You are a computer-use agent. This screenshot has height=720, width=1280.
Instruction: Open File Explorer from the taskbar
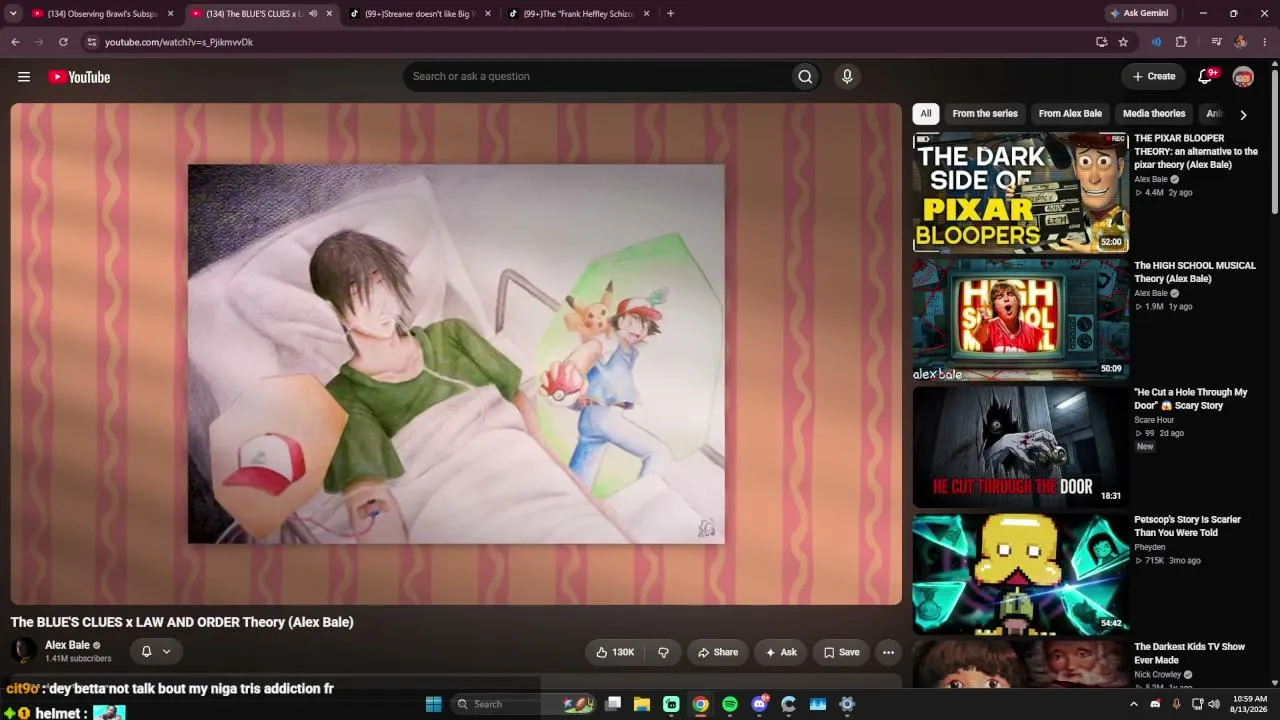(x=642, y=704)
